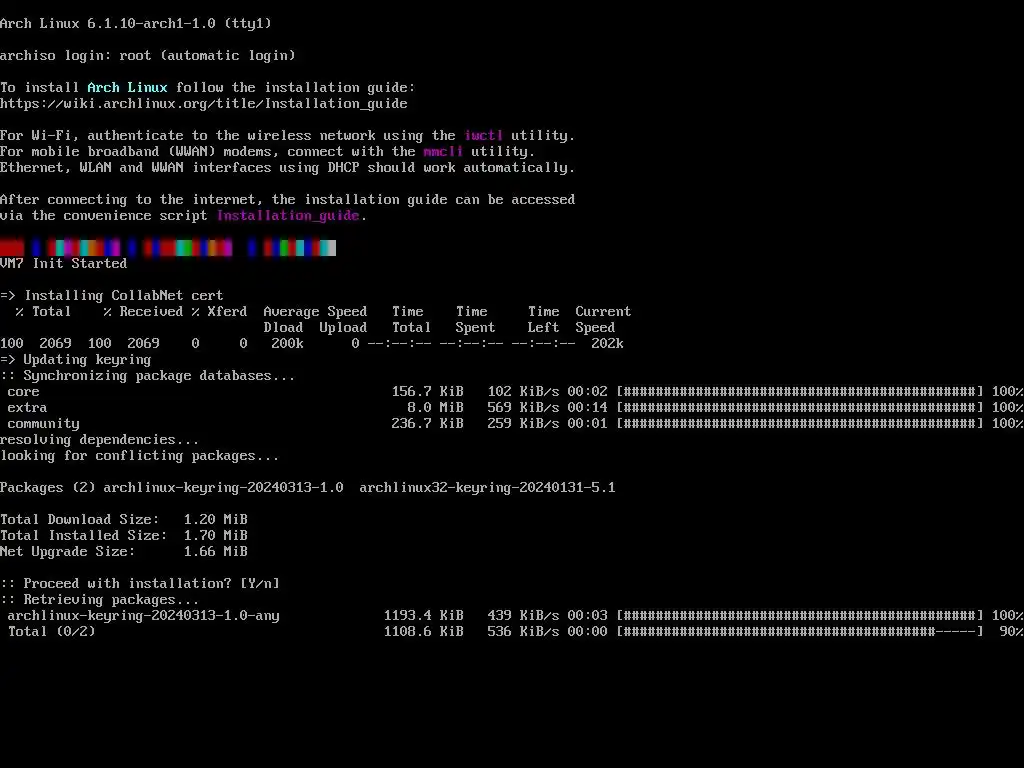Click the 536 KiB/s speed value
This screenshot has width=1024, height=768.
pos(523,632)
